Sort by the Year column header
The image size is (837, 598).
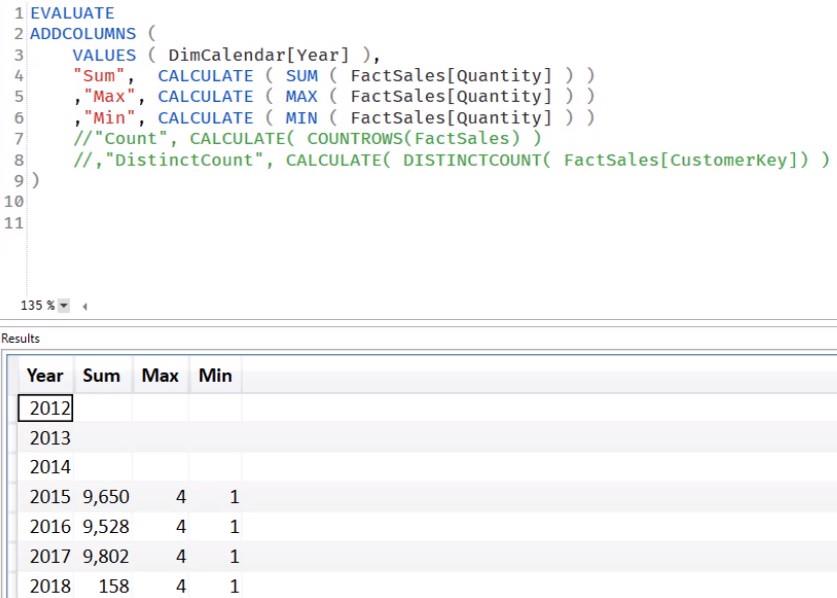[45, 376]
